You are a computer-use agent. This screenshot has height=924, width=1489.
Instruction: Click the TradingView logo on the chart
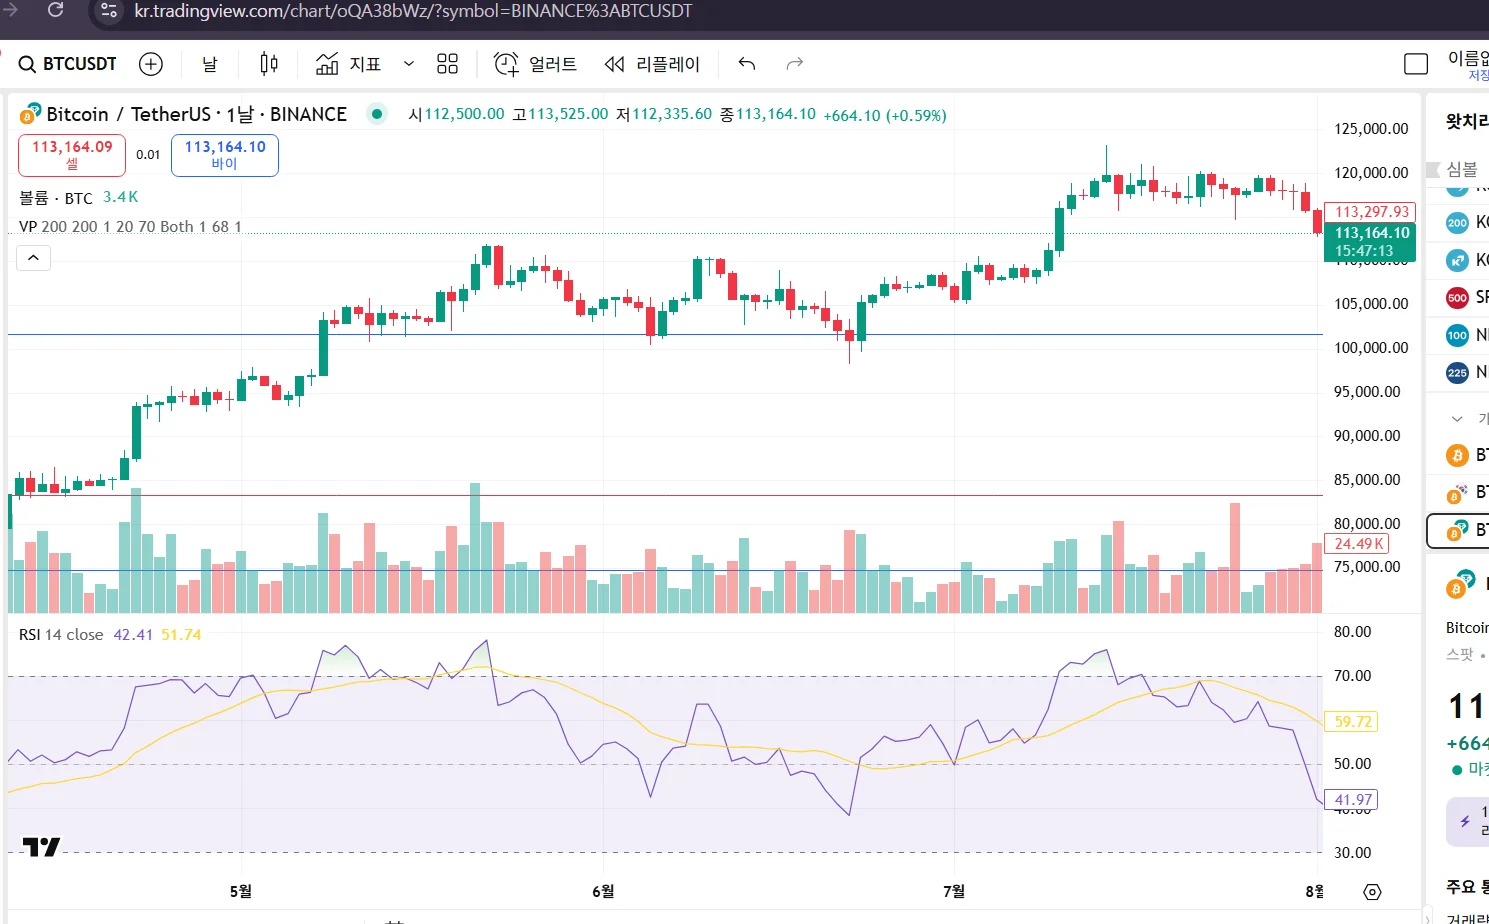(x=41, y=847)
